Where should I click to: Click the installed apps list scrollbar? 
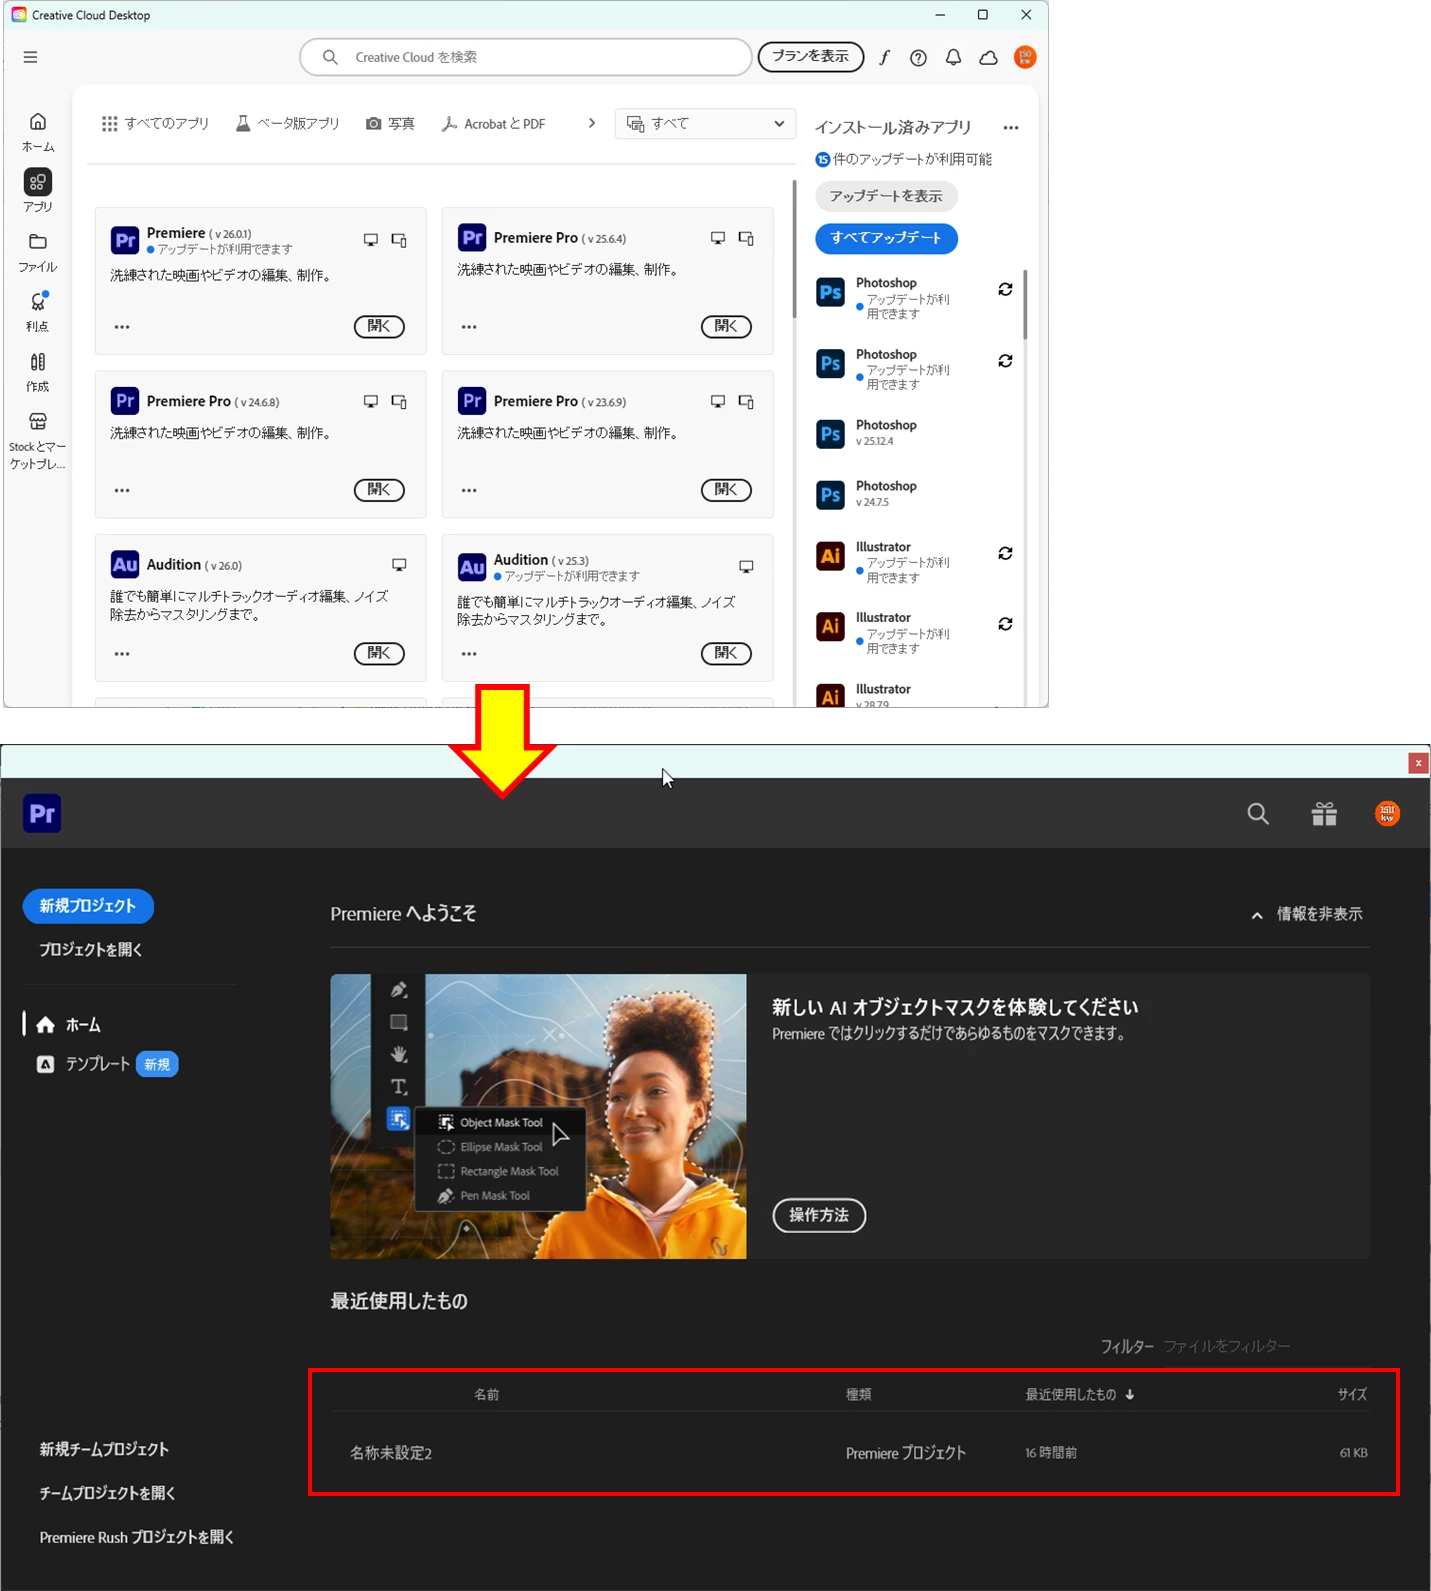1025,305
